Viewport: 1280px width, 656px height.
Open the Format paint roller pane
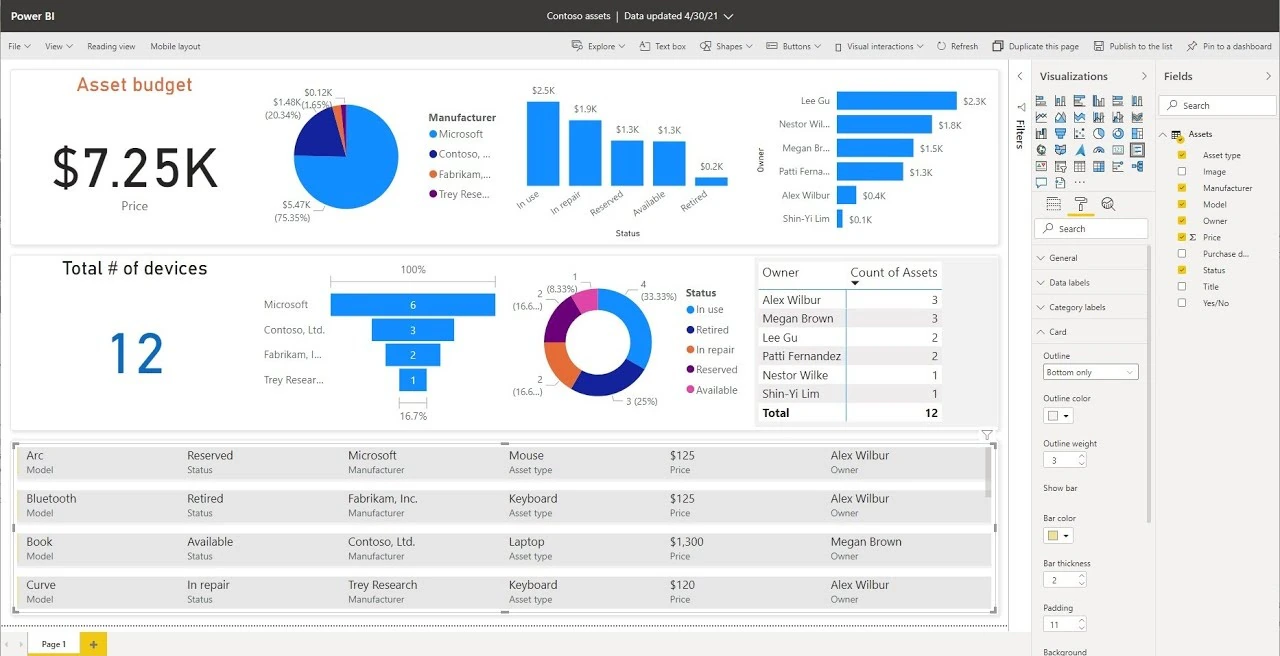click(x=1081, y=204)
